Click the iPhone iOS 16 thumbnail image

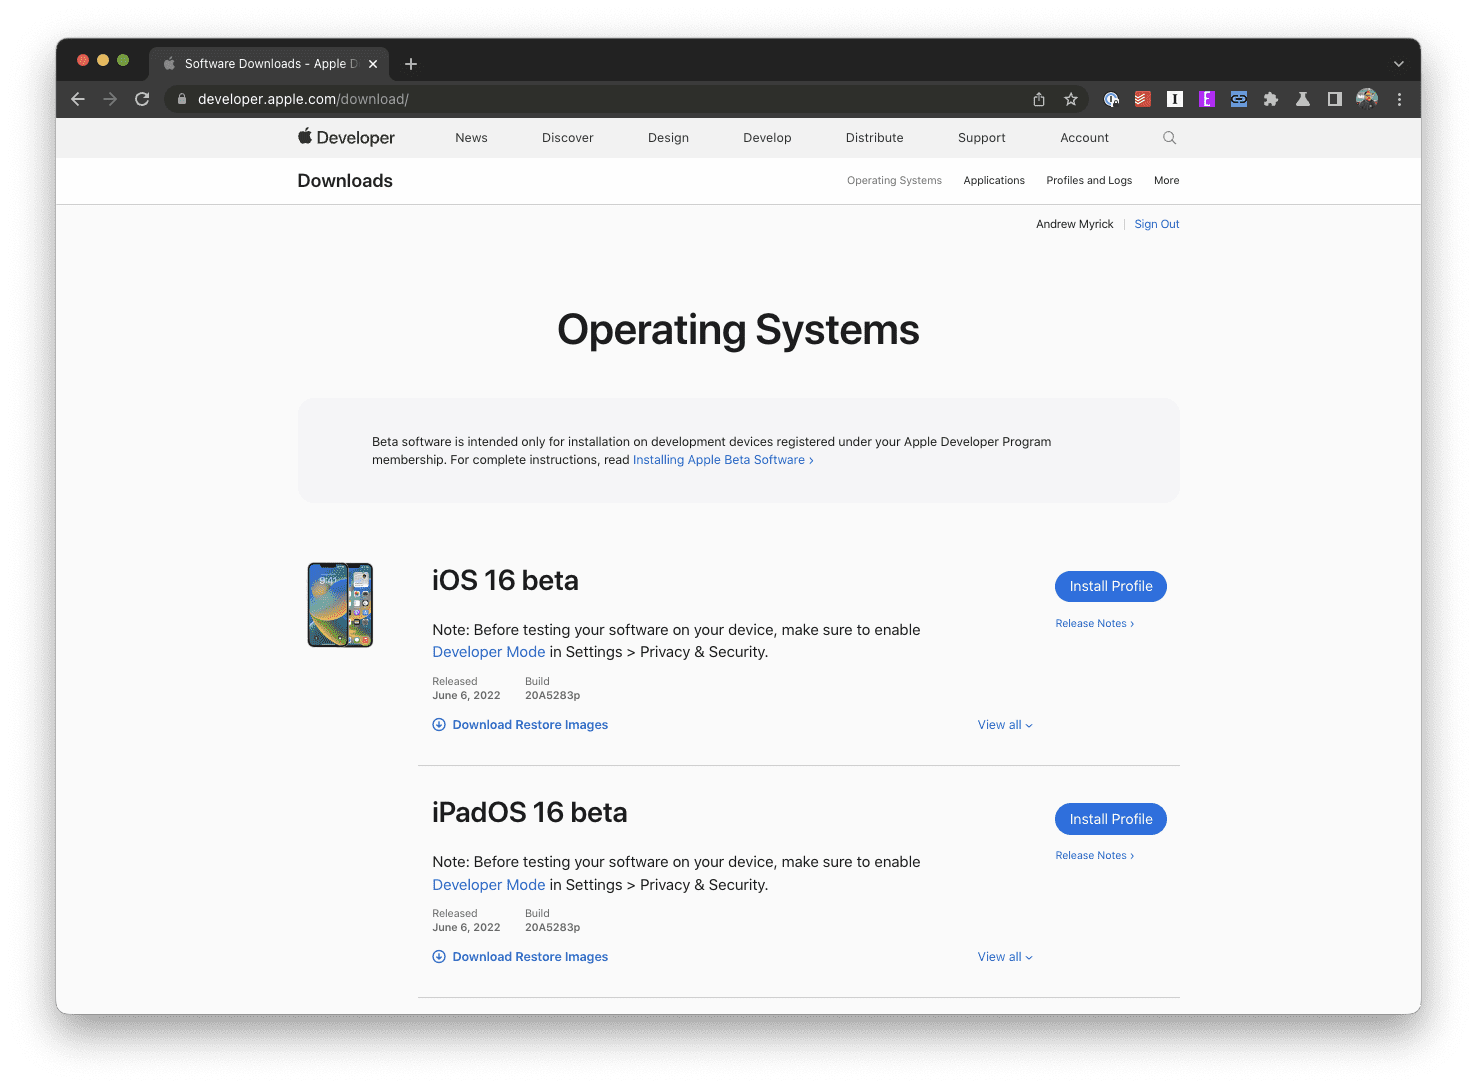340,605
